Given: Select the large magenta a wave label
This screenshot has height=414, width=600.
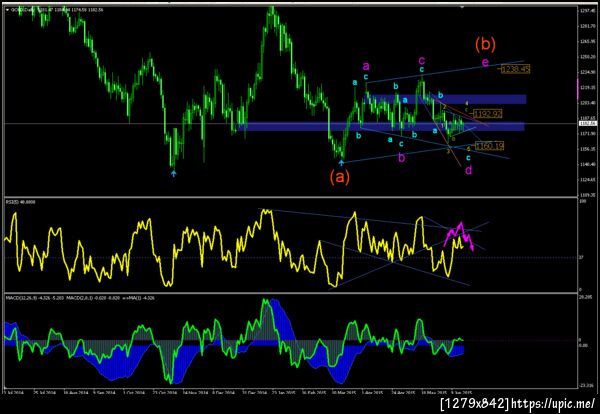Looking at the screenshot, I should [x=366, y=66].
